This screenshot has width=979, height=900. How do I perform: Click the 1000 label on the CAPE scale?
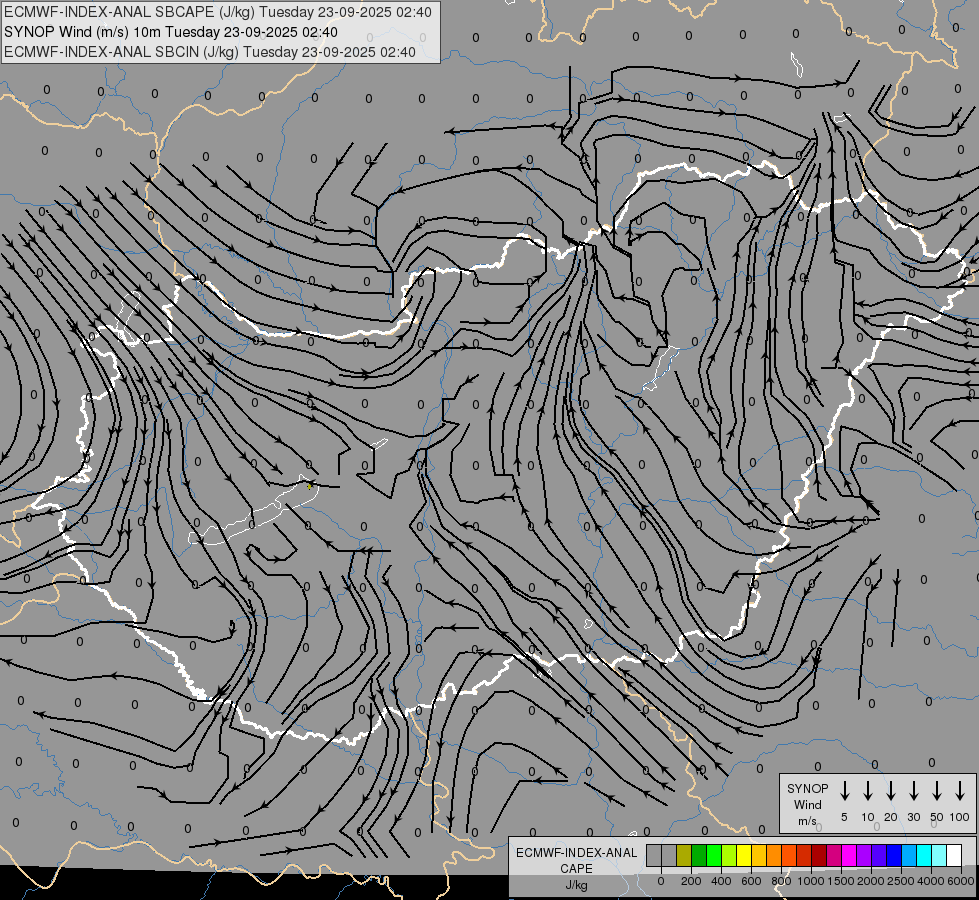811,881
